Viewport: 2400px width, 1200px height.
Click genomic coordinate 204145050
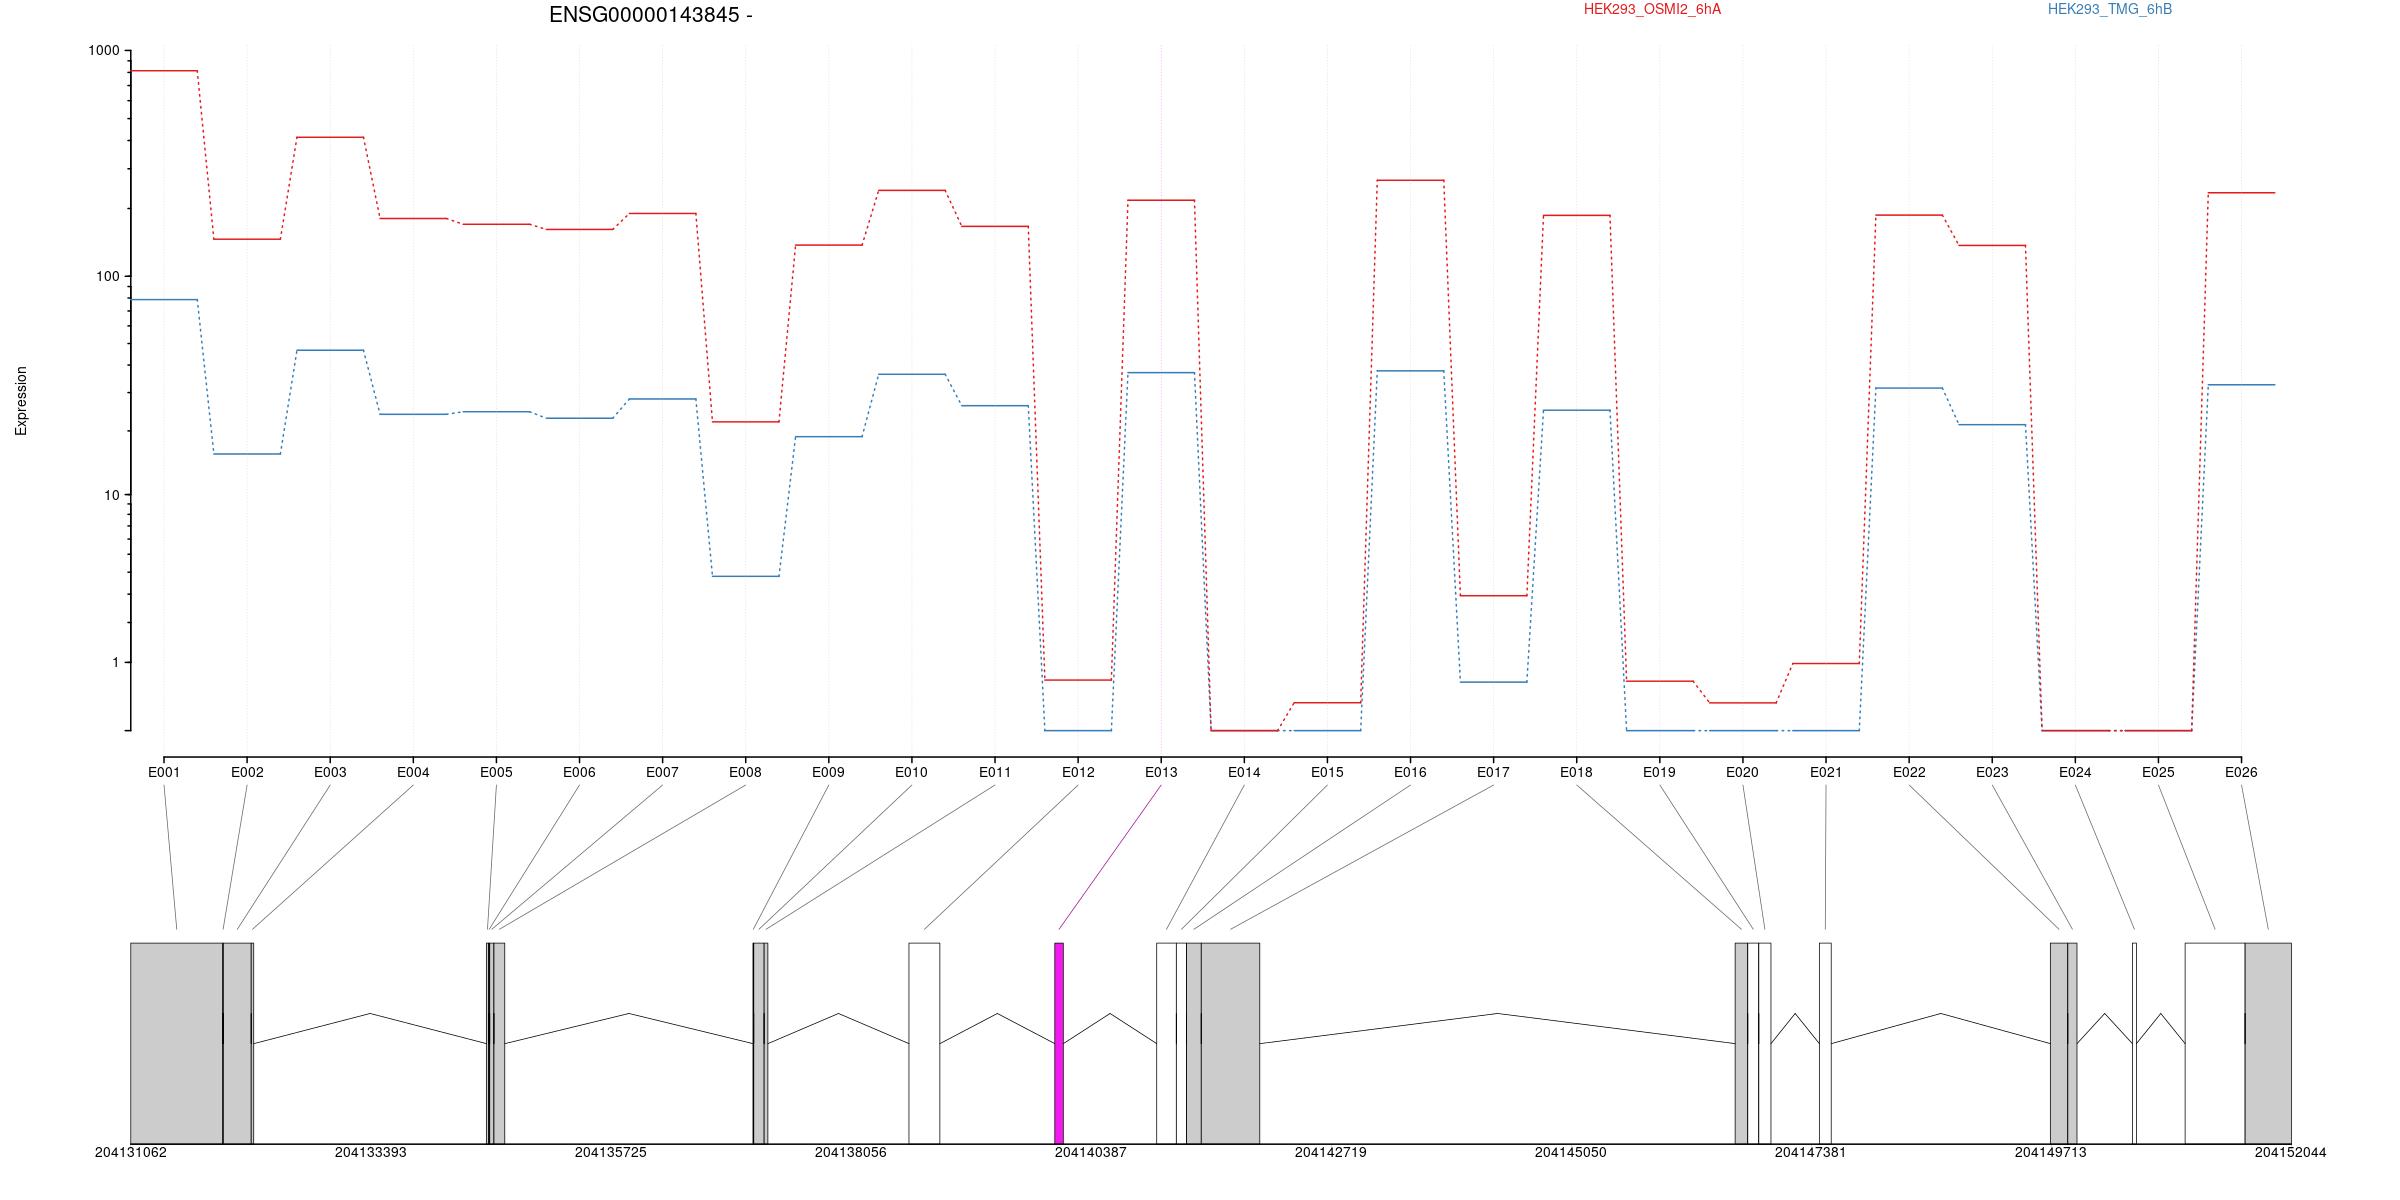(1571, 1153)
